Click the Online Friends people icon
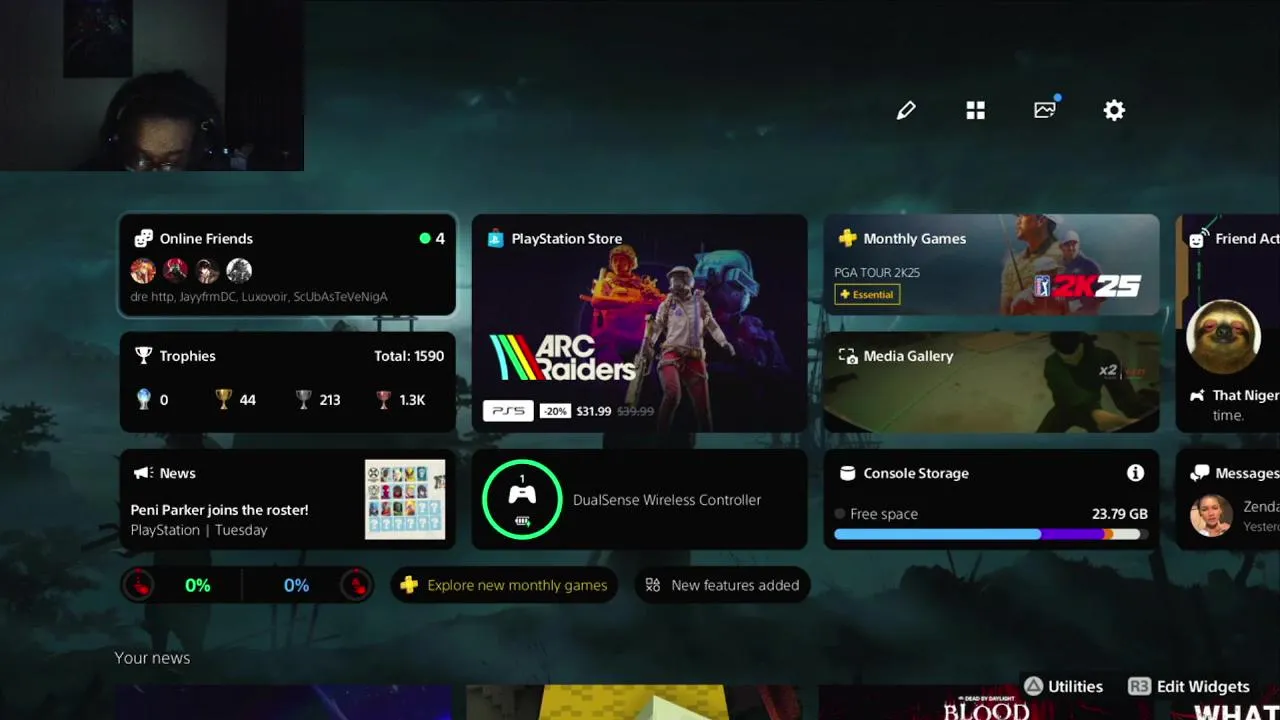Viewport: 1280px width, 720px height. tap(144, 238)
